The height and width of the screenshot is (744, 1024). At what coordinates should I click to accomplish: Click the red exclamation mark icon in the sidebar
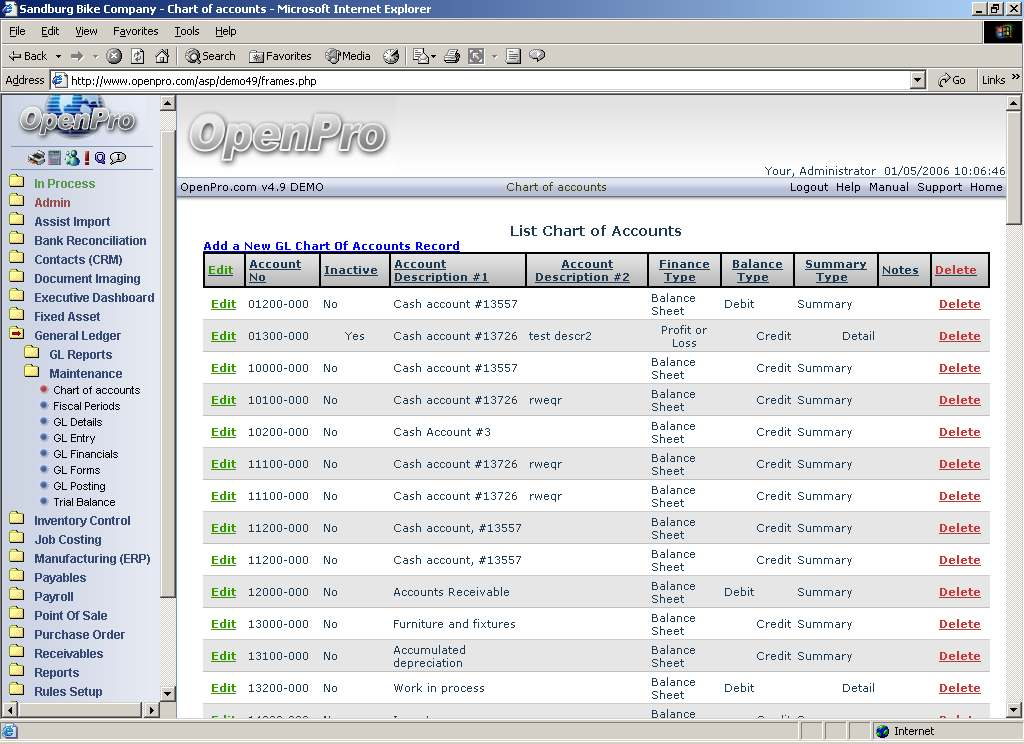coord(87,158)
